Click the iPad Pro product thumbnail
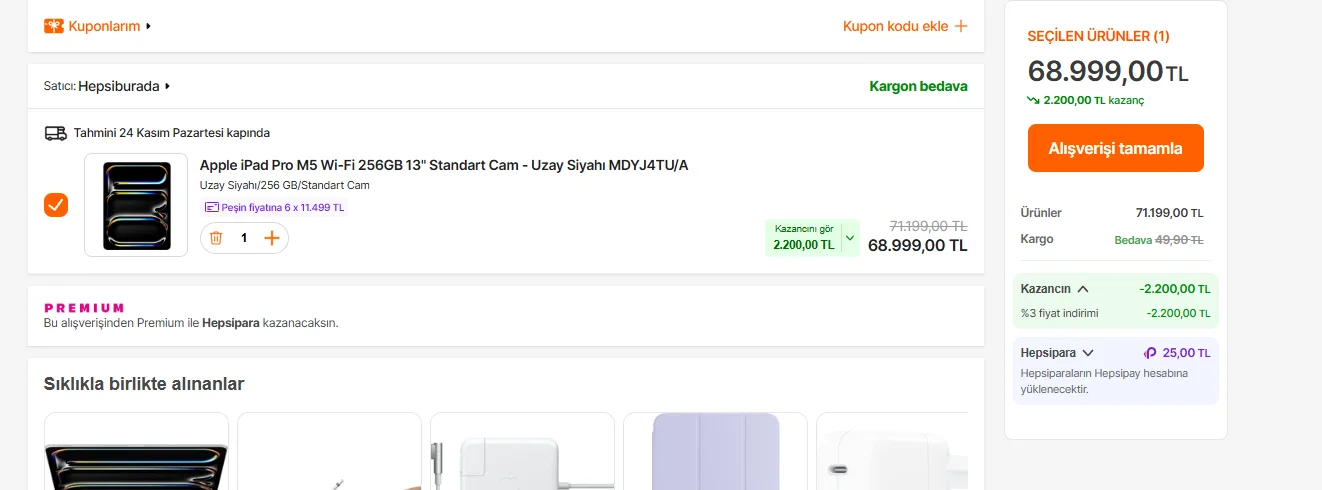Viewport: 1322px width, 490px height. coord(136,205)
